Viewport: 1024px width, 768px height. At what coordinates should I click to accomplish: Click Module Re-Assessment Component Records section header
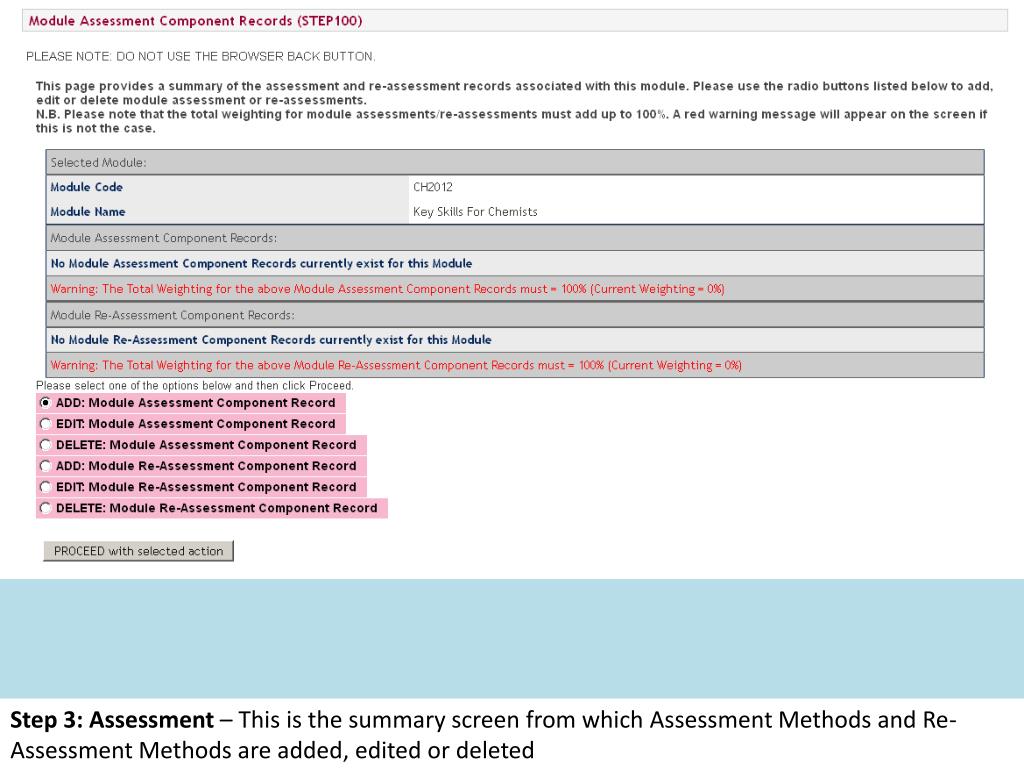pos(515,315)
